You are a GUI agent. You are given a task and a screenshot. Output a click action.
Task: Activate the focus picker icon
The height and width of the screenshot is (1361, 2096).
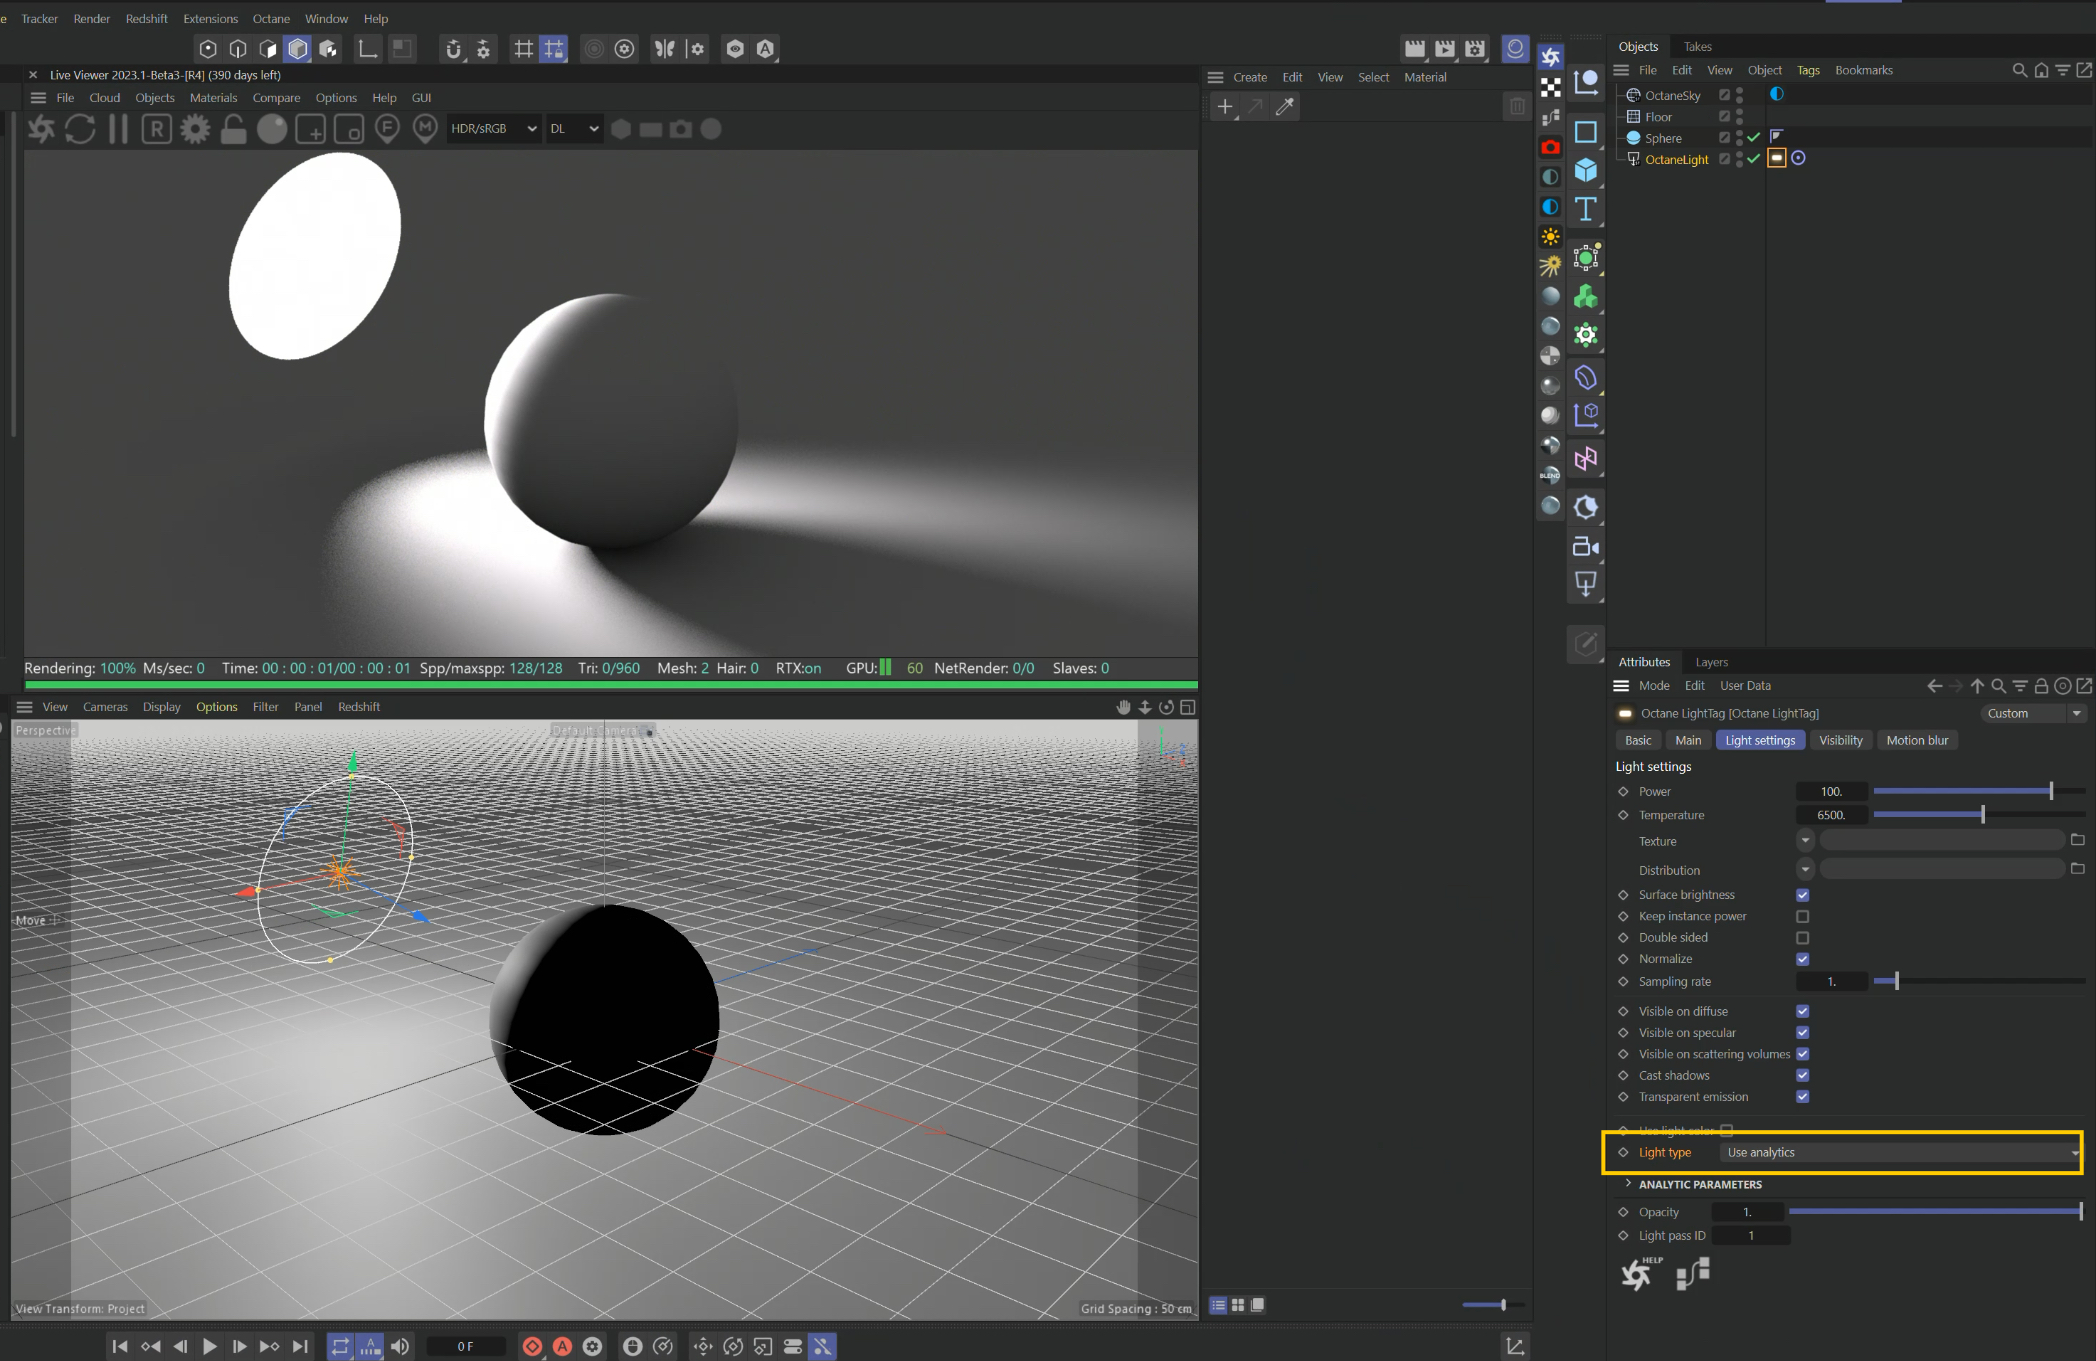[x=387, y=129]
